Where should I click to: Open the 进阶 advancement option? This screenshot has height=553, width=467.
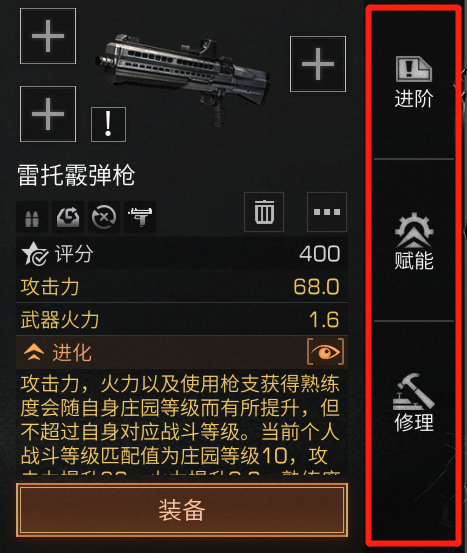click(414, 83)
